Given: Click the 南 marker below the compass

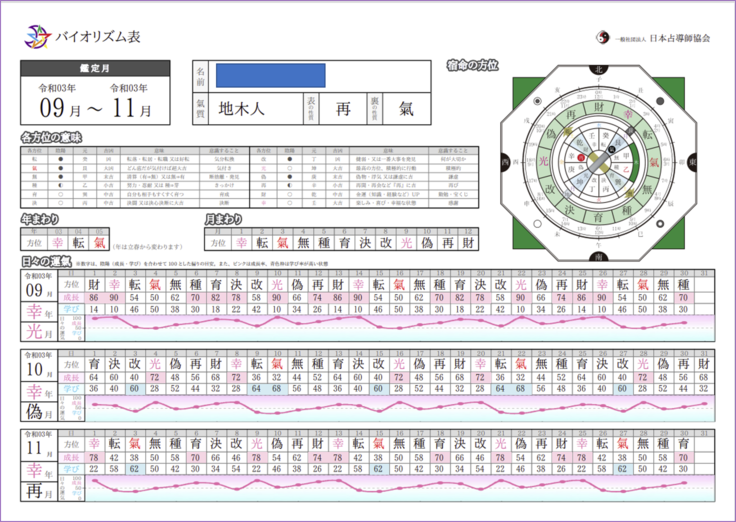Looking at the screenshot, I should [x=600, y=257].
